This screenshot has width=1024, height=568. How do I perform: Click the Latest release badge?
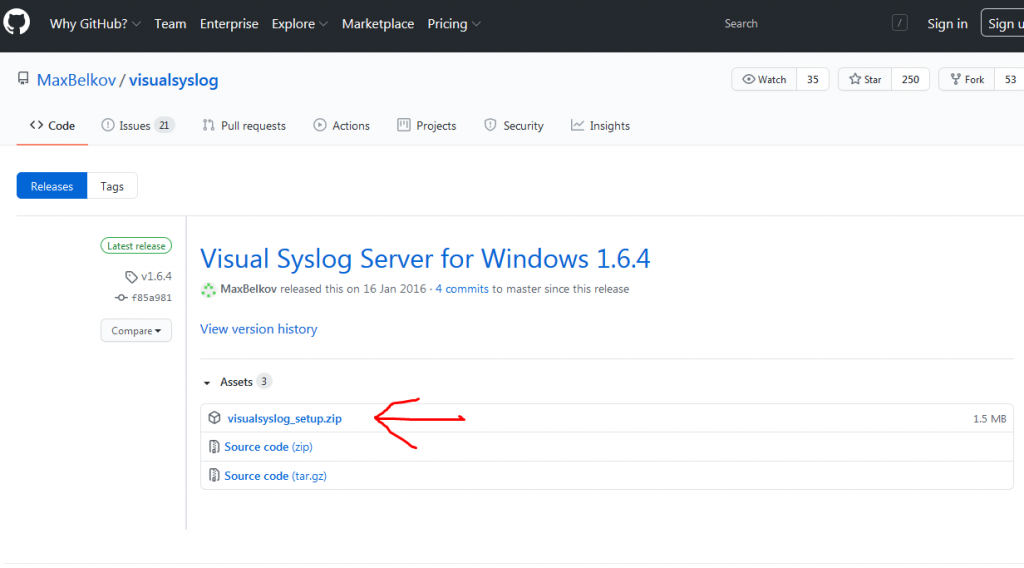136,245
